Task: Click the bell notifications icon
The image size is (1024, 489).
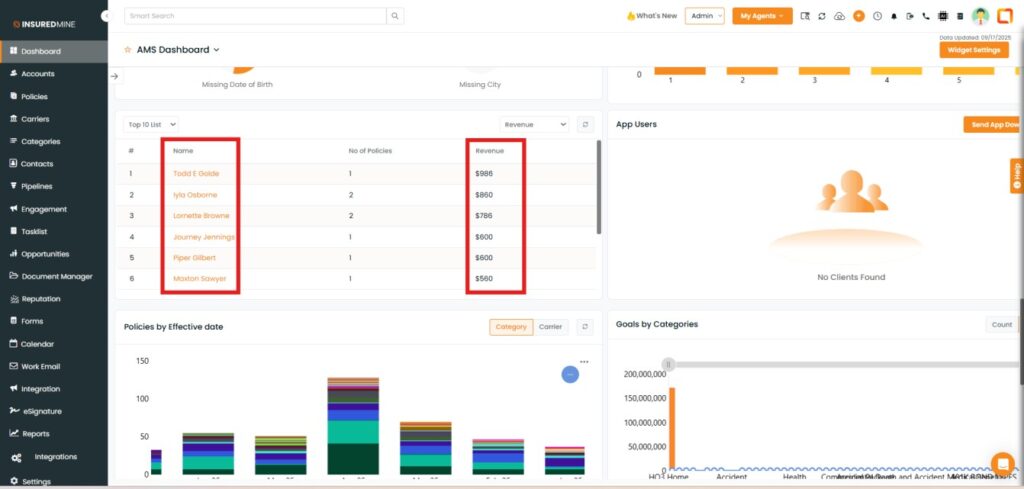Action: tap(893, 16)
